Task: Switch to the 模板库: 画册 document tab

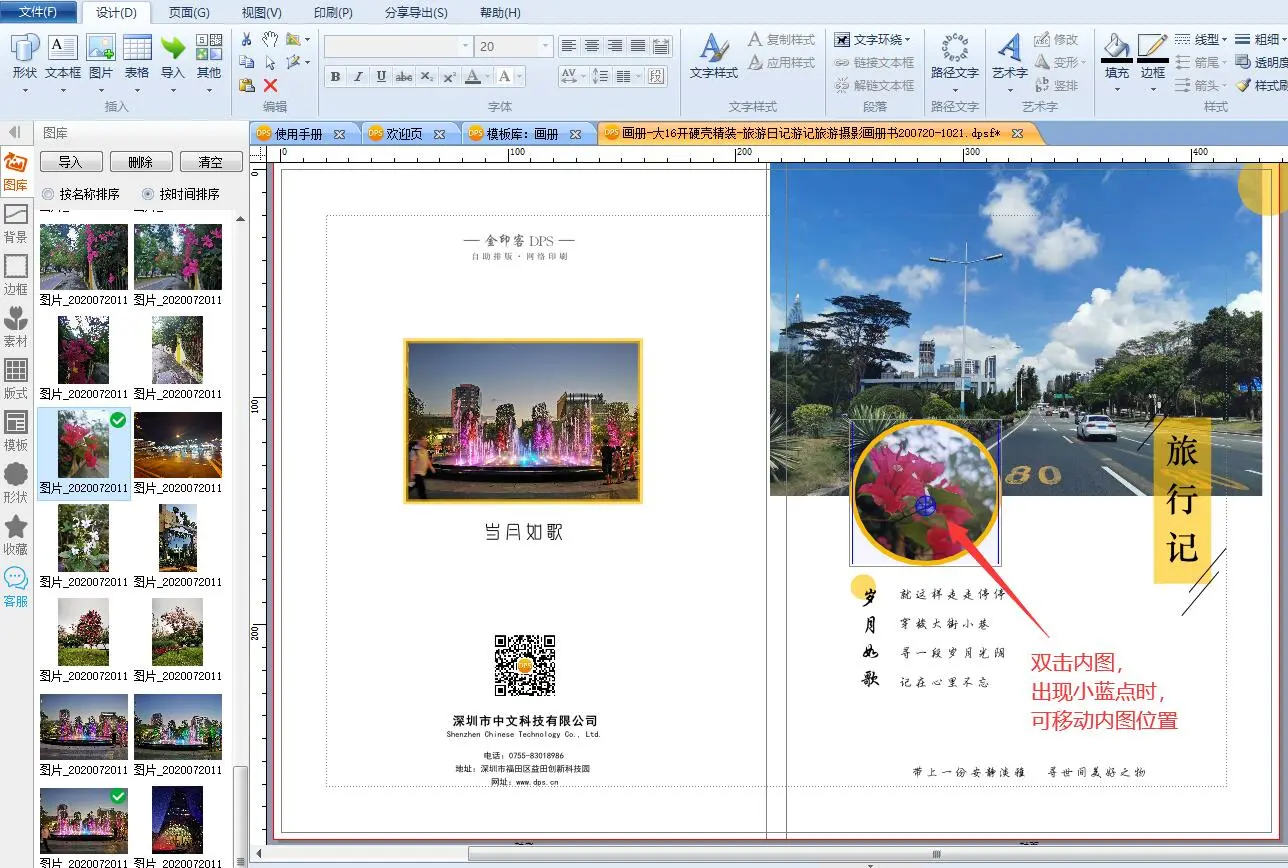Action: (522, 133)
